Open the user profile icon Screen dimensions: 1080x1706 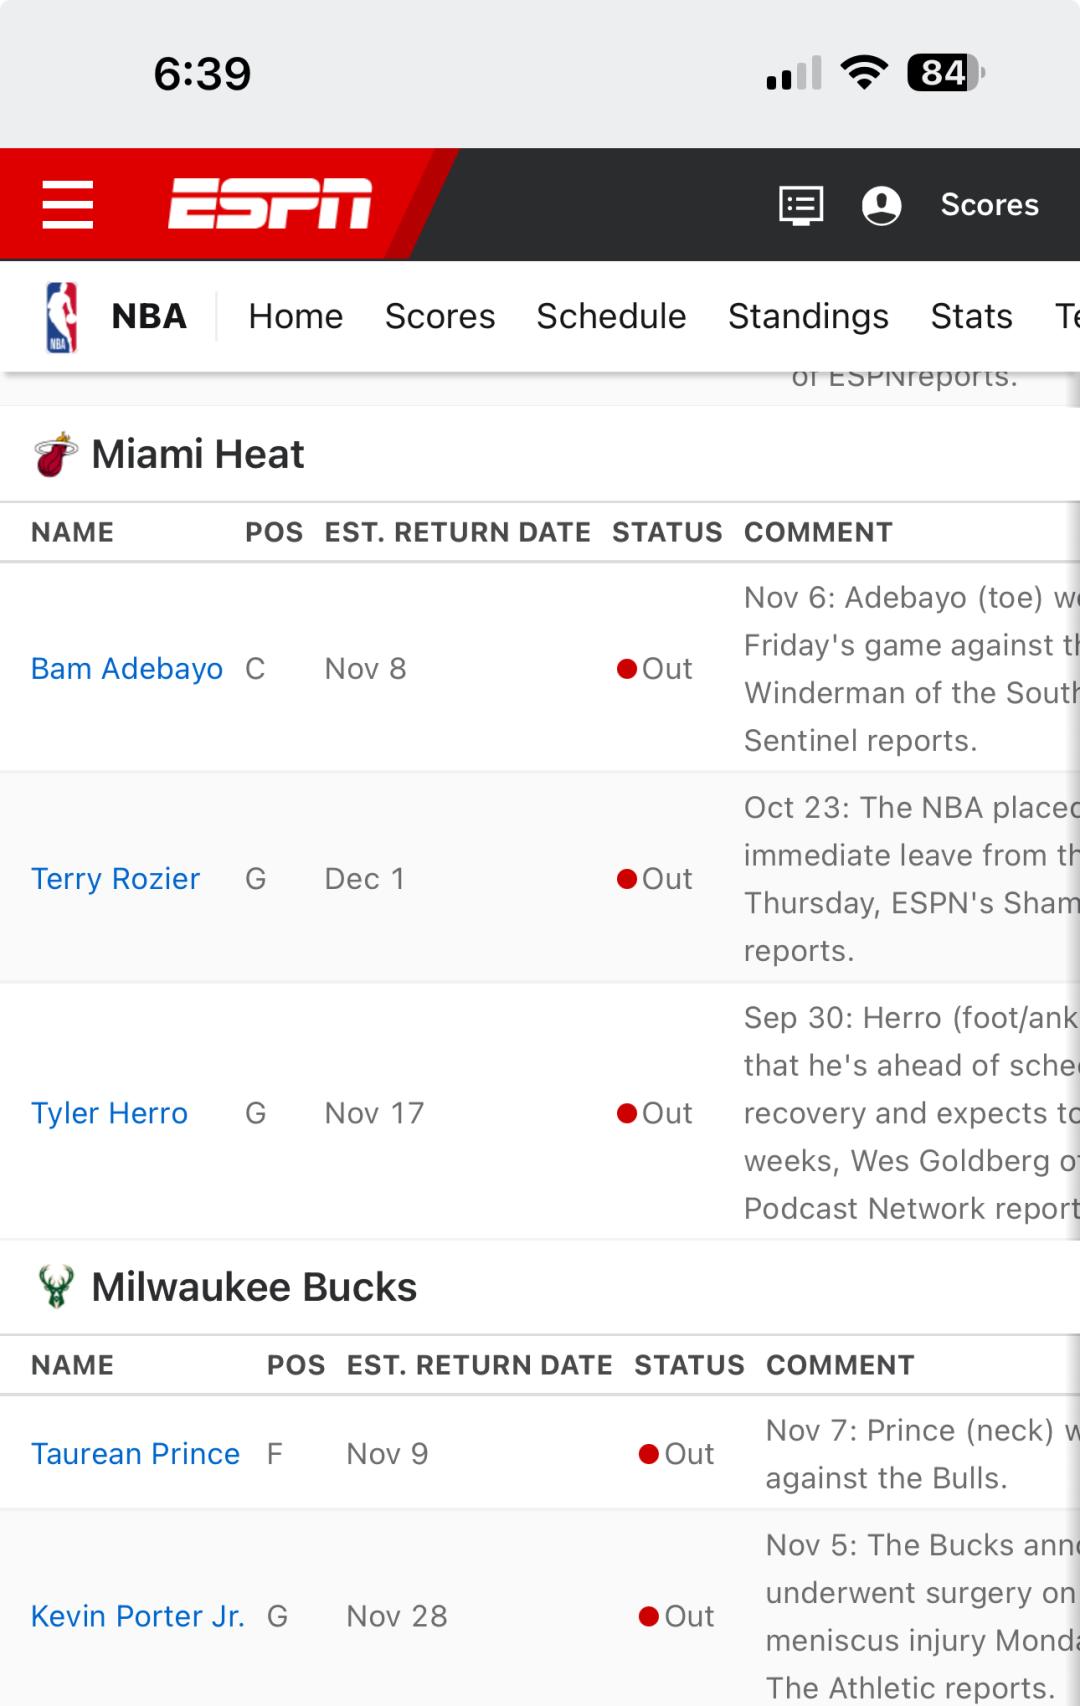coord(881,205)
